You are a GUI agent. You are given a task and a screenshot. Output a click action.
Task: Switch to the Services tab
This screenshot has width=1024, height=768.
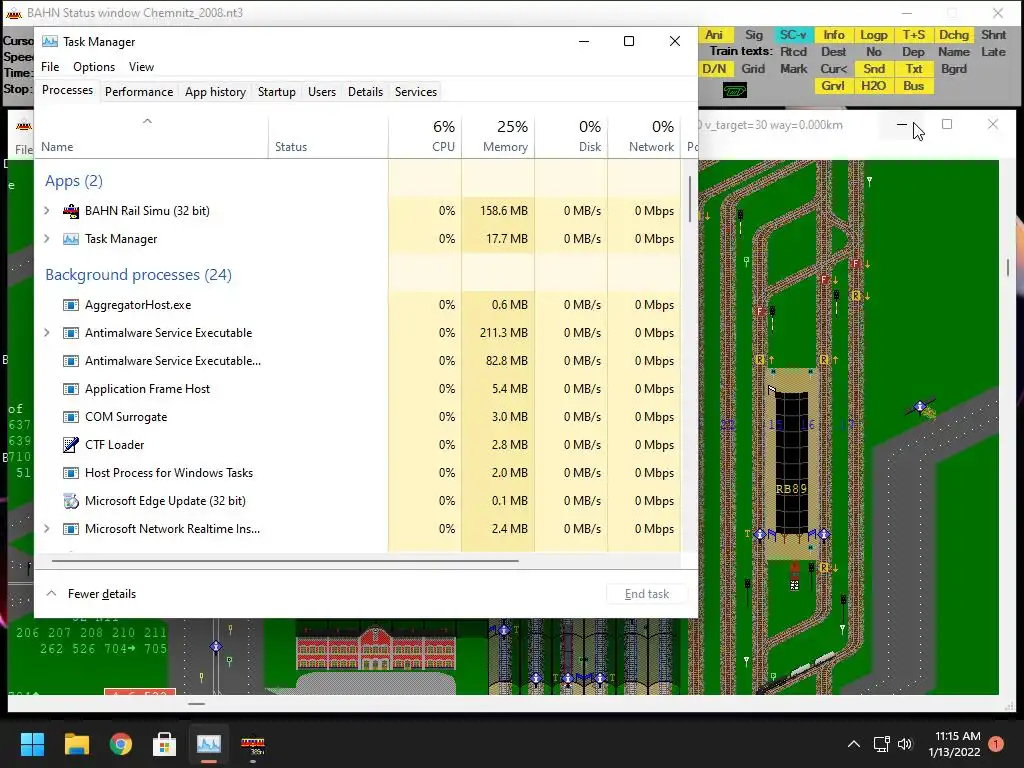coord(416,92)
